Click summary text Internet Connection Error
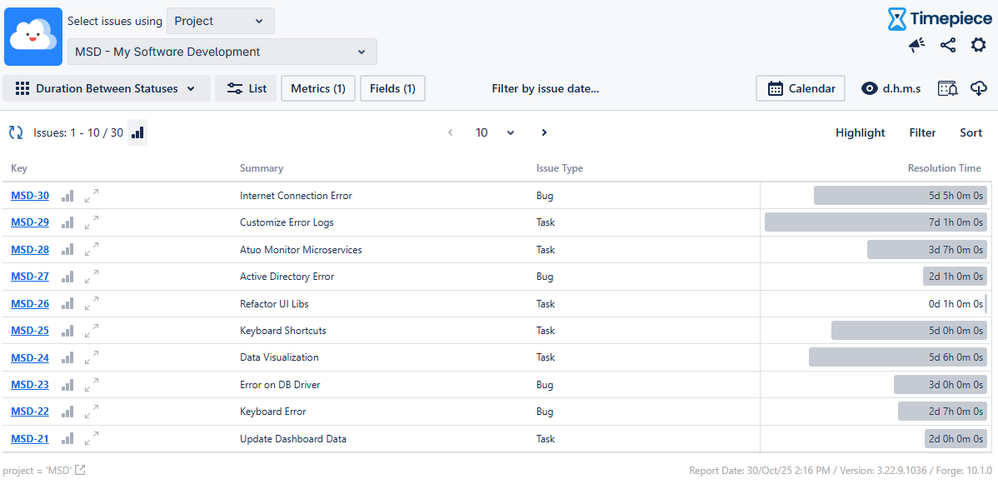This screenshot has width=998, height=484. 296,196
